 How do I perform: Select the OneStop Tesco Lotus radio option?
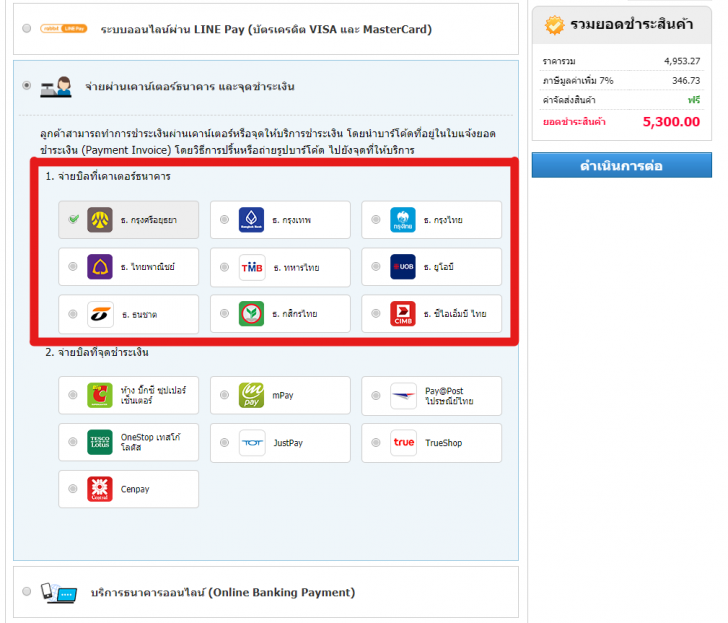(x=73, y=441)
